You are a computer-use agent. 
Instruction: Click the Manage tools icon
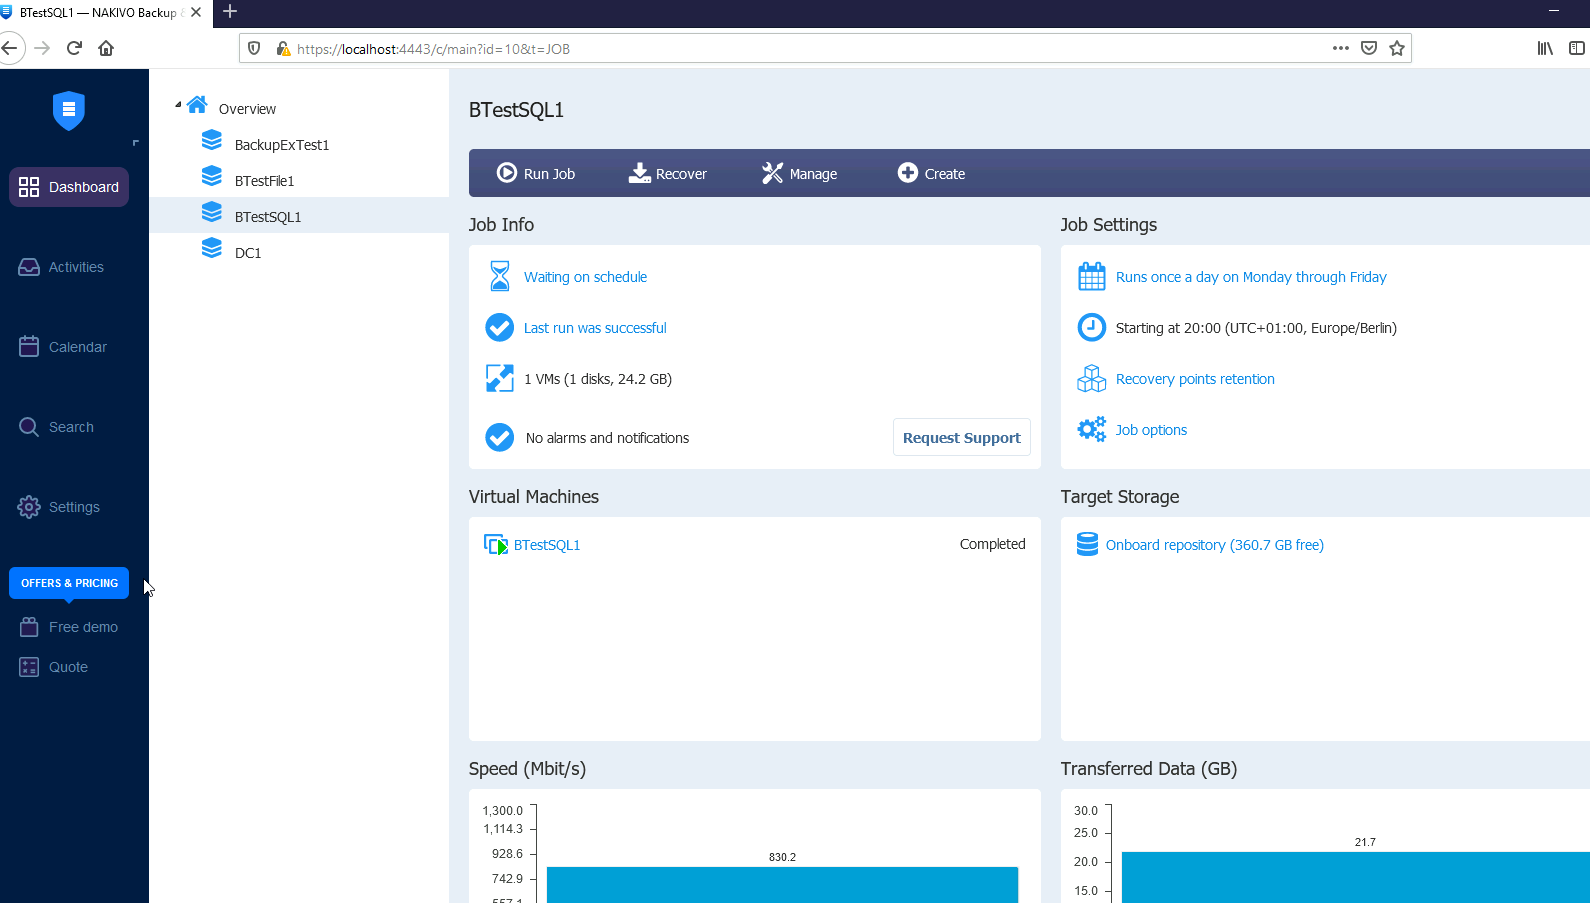tap(772, 173)
